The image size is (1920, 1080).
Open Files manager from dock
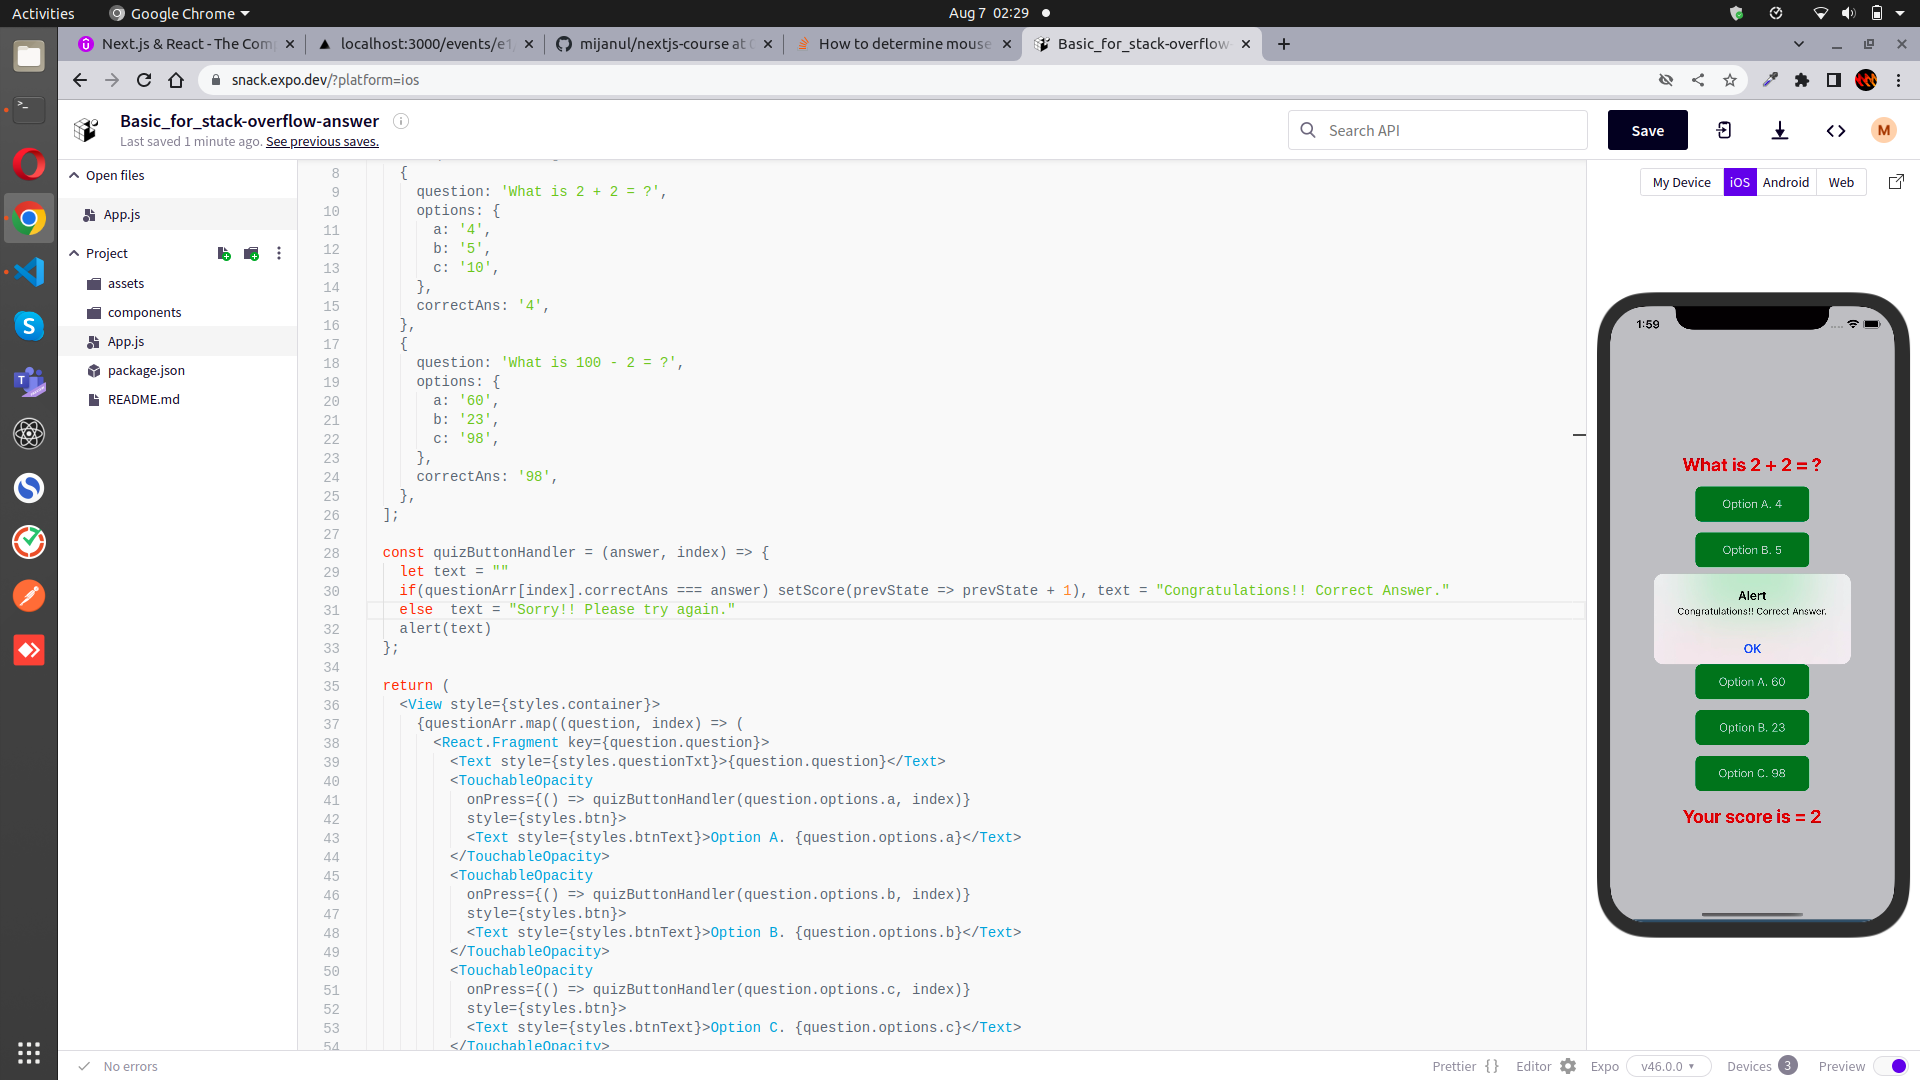29,56
